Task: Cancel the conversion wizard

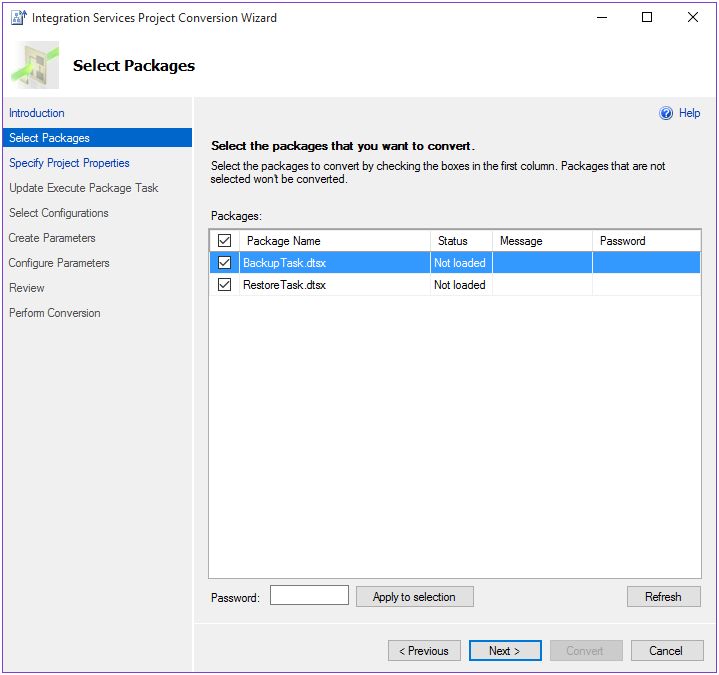Action: [667, 651]
